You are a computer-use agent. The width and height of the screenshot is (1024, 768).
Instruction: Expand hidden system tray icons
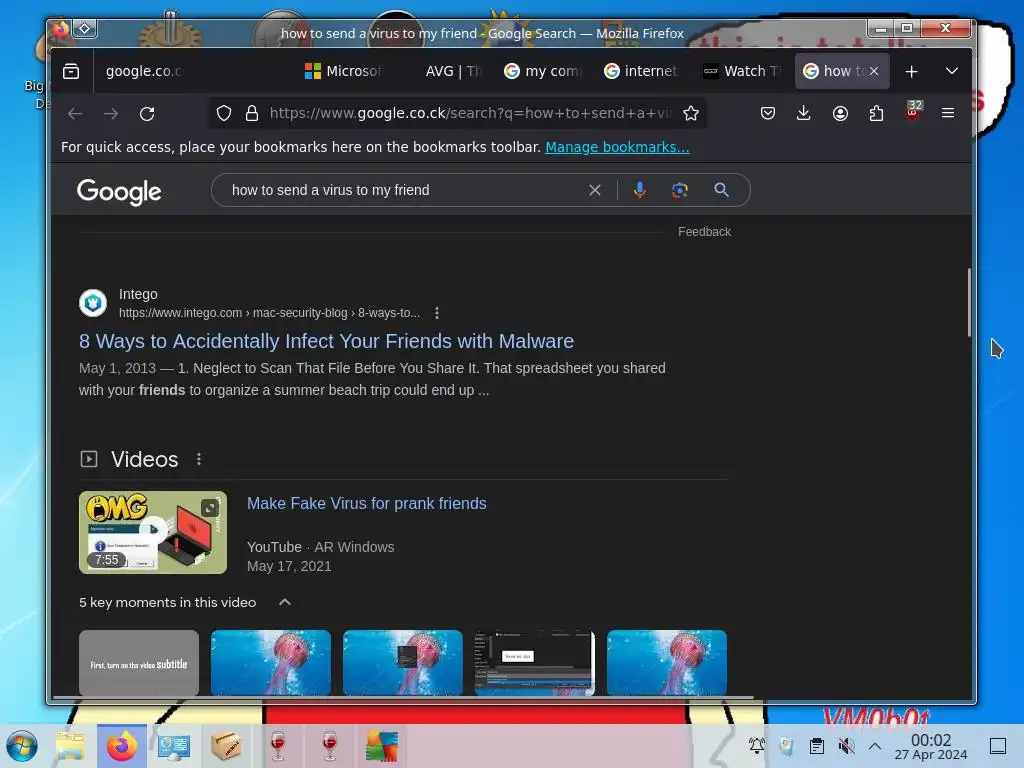[x=875, y=746]
